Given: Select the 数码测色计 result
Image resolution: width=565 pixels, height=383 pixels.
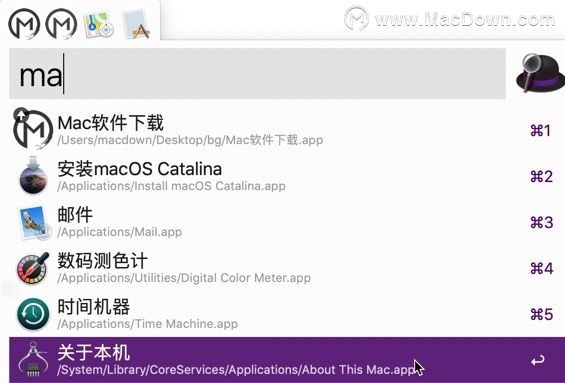Looking at the screenshot, I should click(102, 261).
